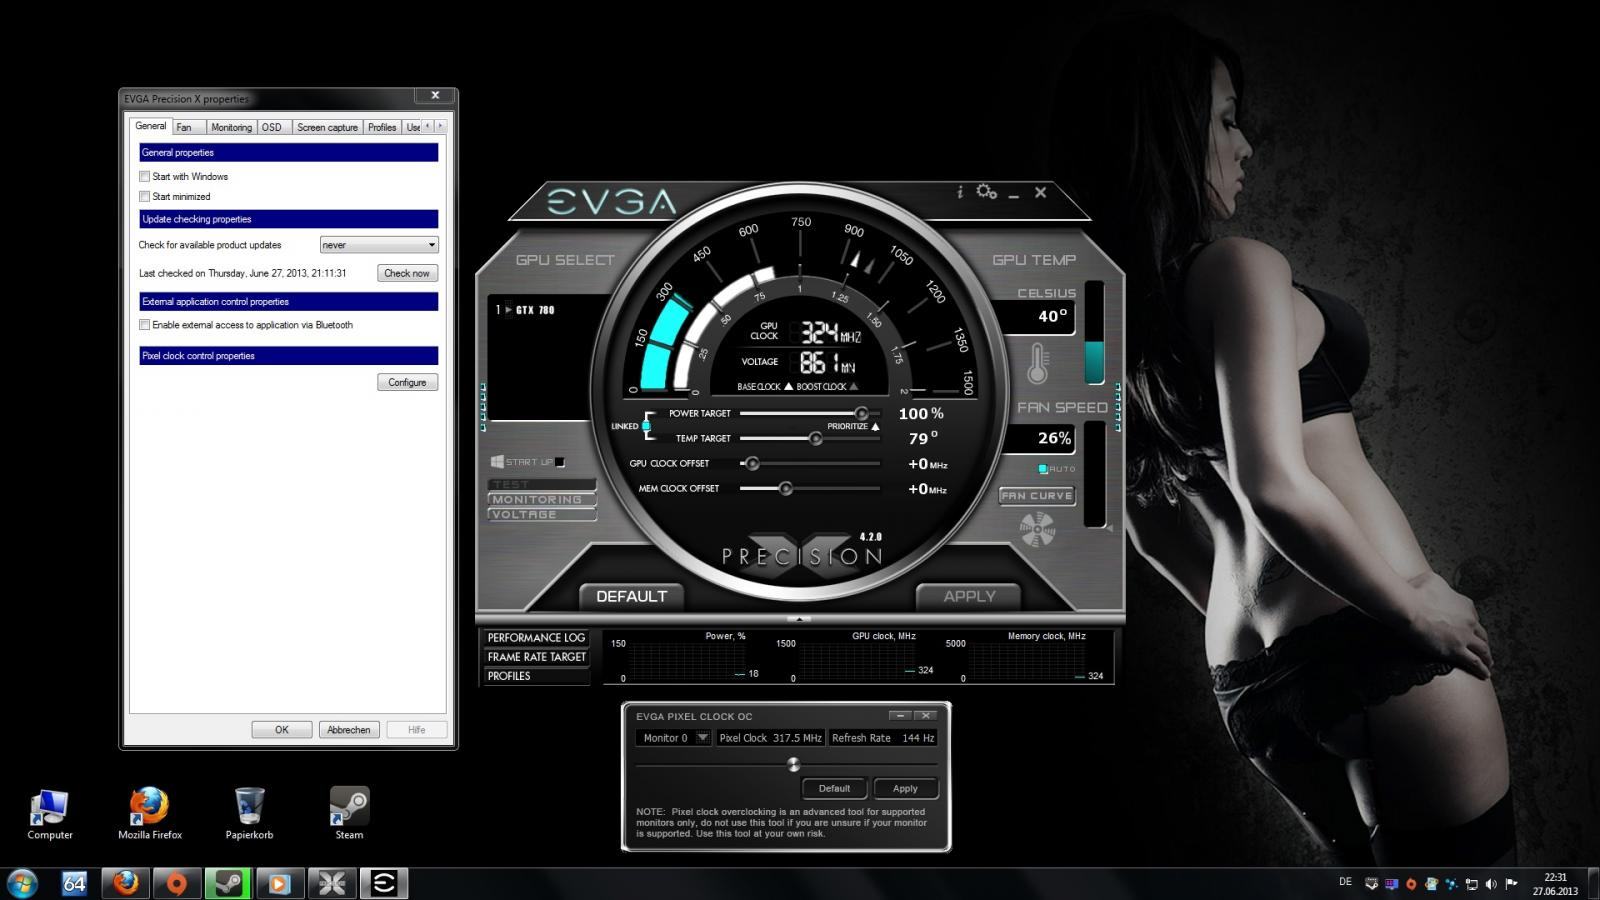
Task: Select General tab
Action: click(151, 126)
